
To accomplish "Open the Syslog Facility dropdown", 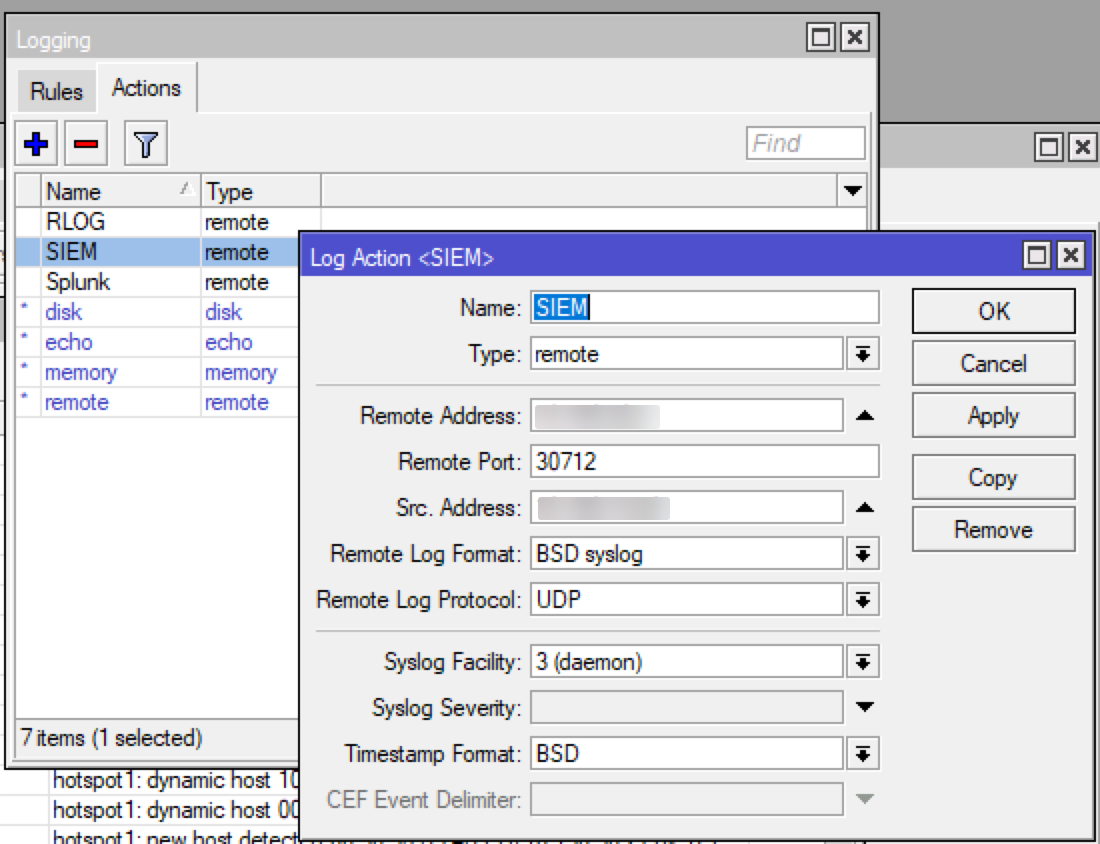I will 863,662.
